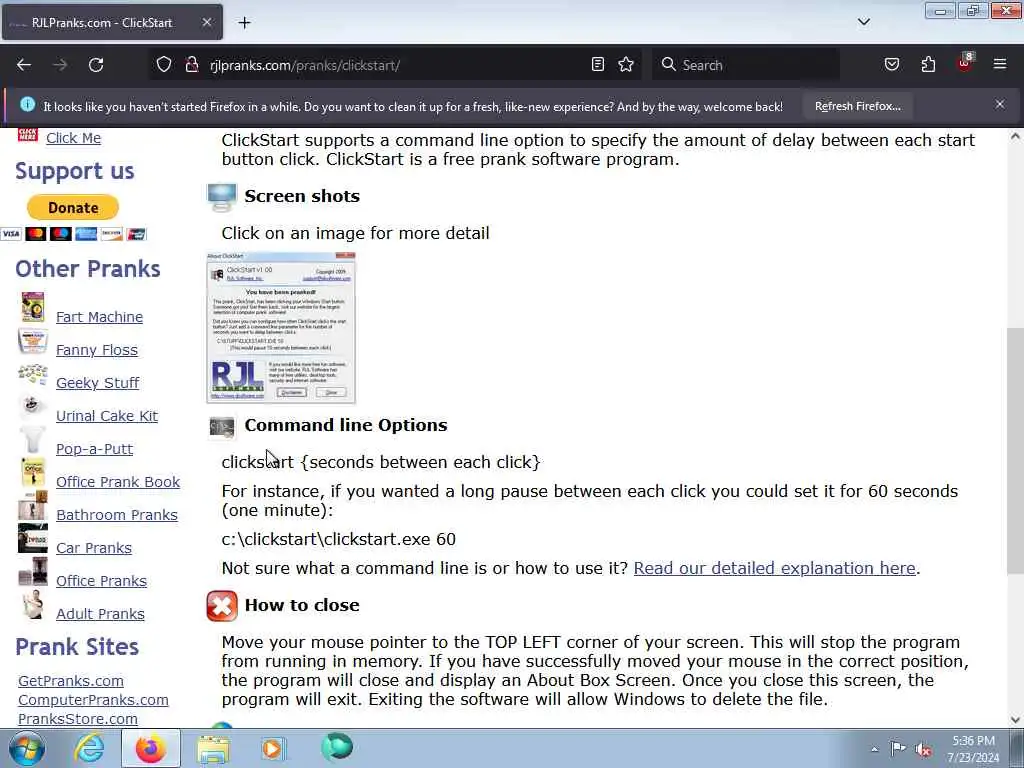Open the Fart Machine link
Image resolution: width=1024 pixels, height=768 pixels.
[99, 317]
